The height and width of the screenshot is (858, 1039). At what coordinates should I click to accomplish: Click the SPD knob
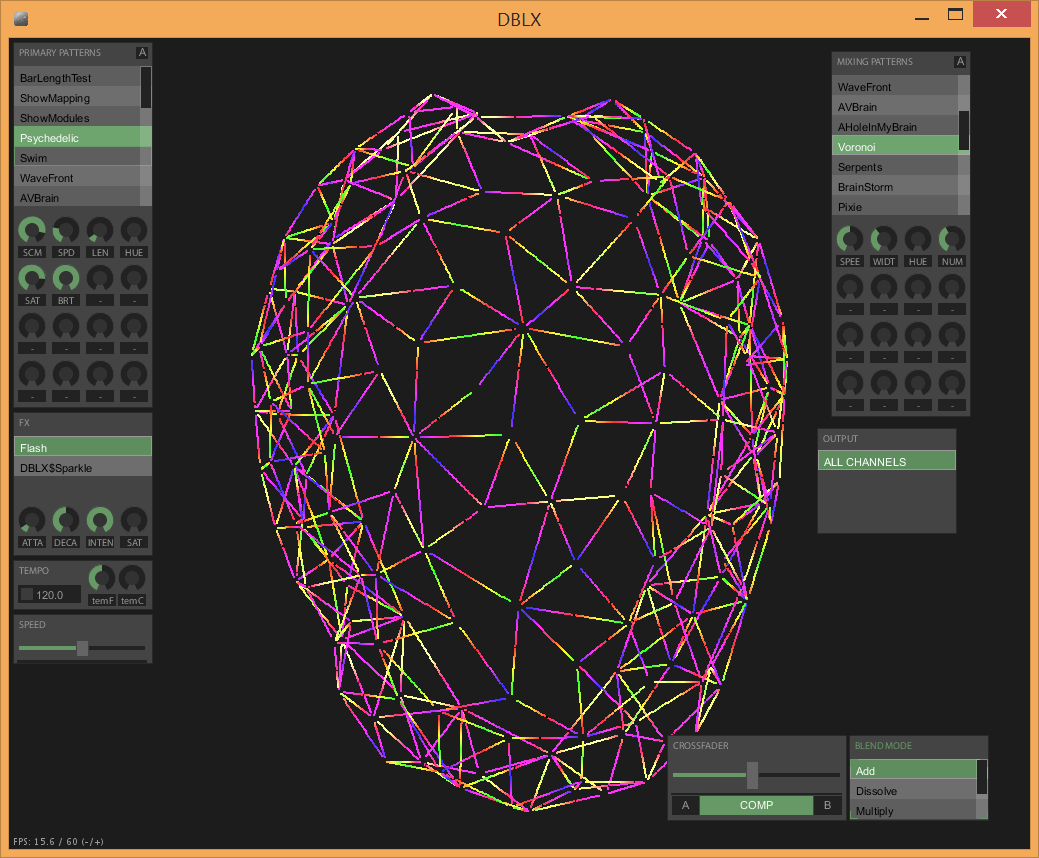point(66,230)
